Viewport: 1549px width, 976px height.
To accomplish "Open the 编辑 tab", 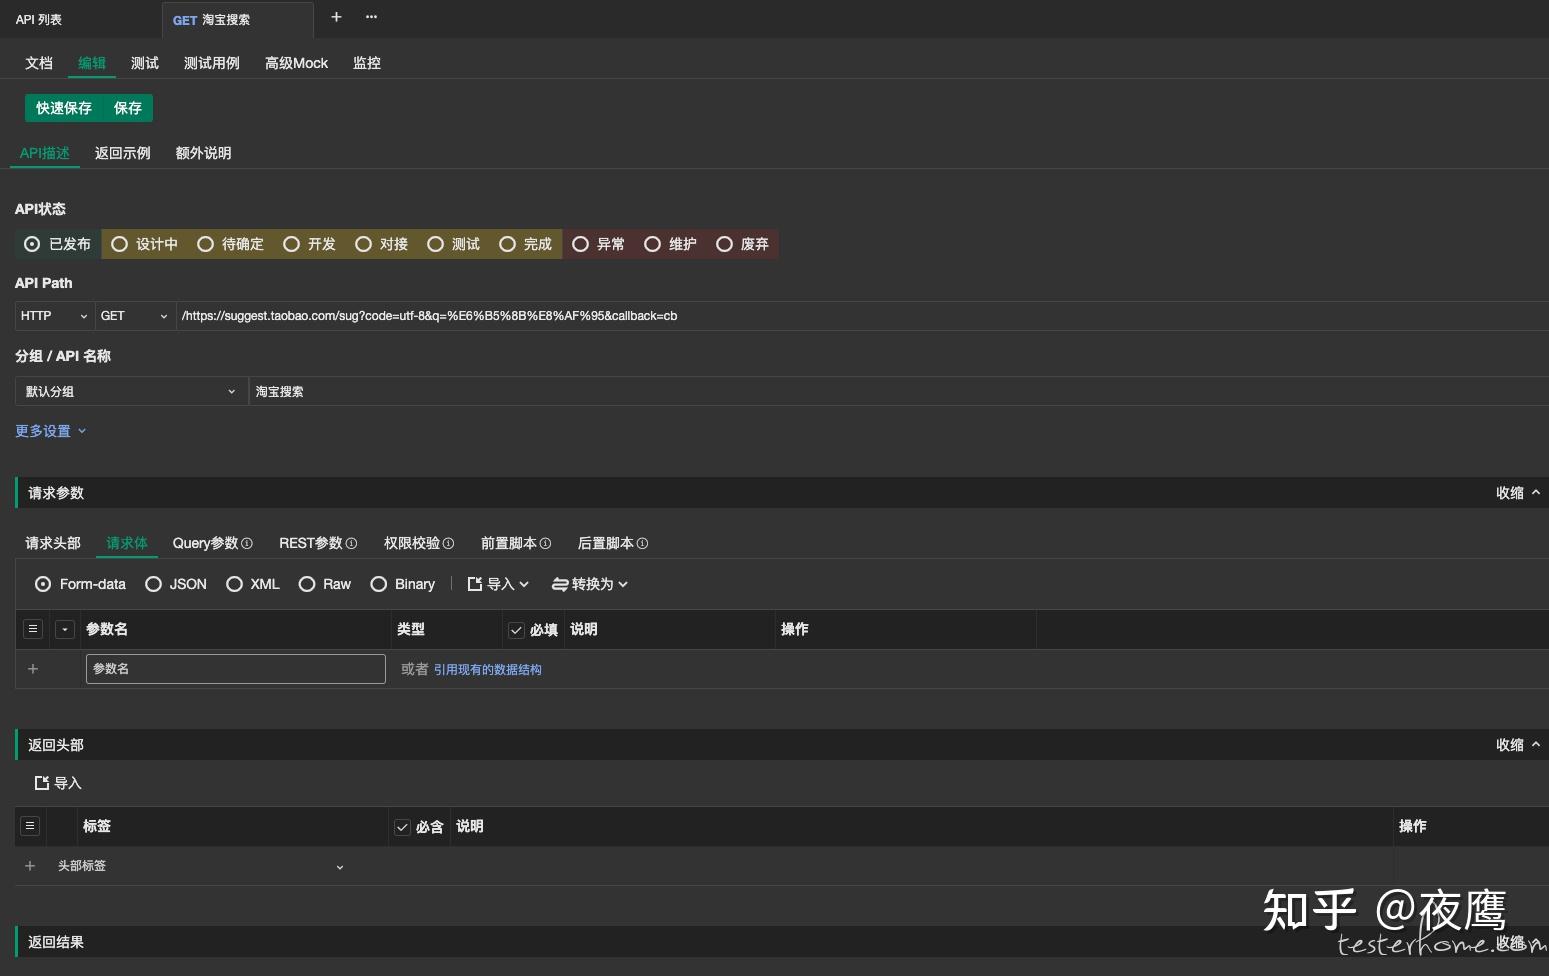I will pos(92,63).
